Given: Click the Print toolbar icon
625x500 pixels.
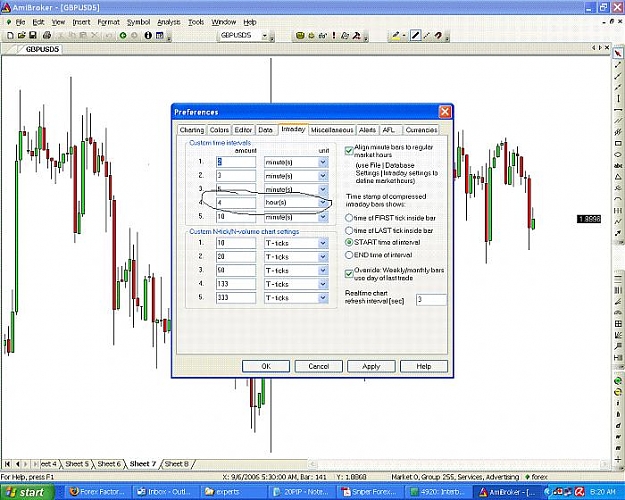Looking at the screenshot, I should click(47, 35).
